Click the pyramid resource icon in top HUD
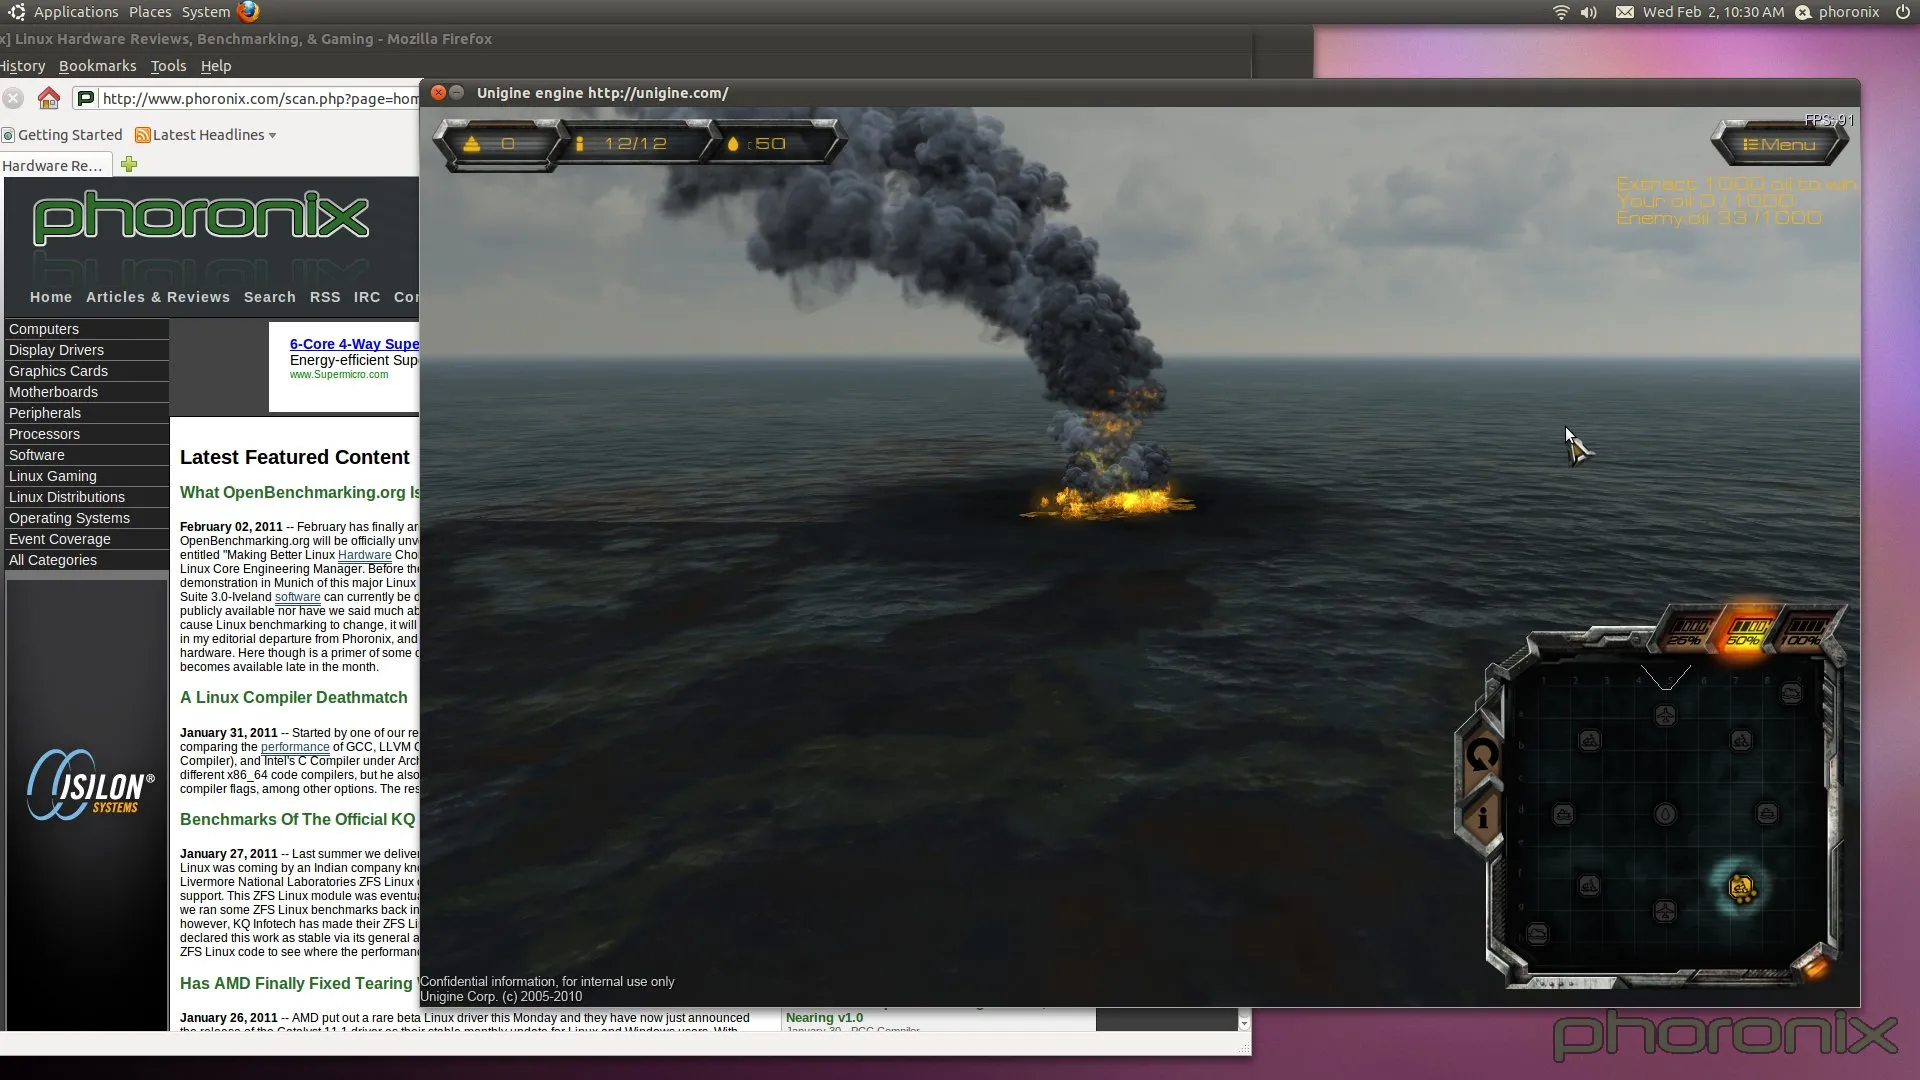 click(x=472, y=144)
